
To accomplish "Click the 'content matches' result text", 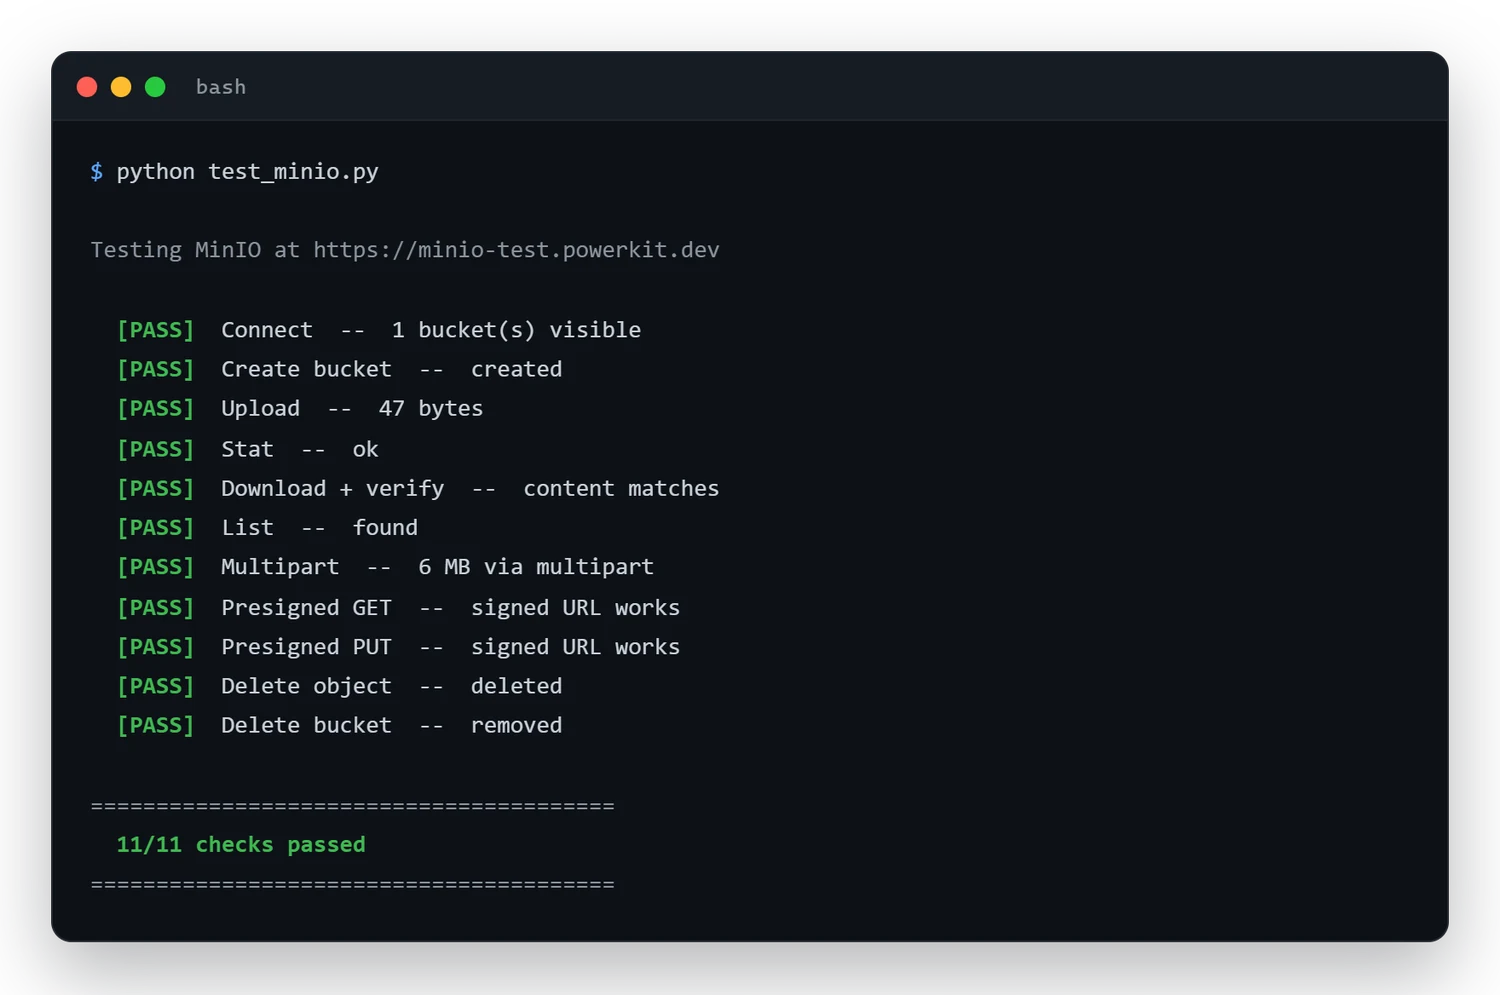I will coord(621,488).
